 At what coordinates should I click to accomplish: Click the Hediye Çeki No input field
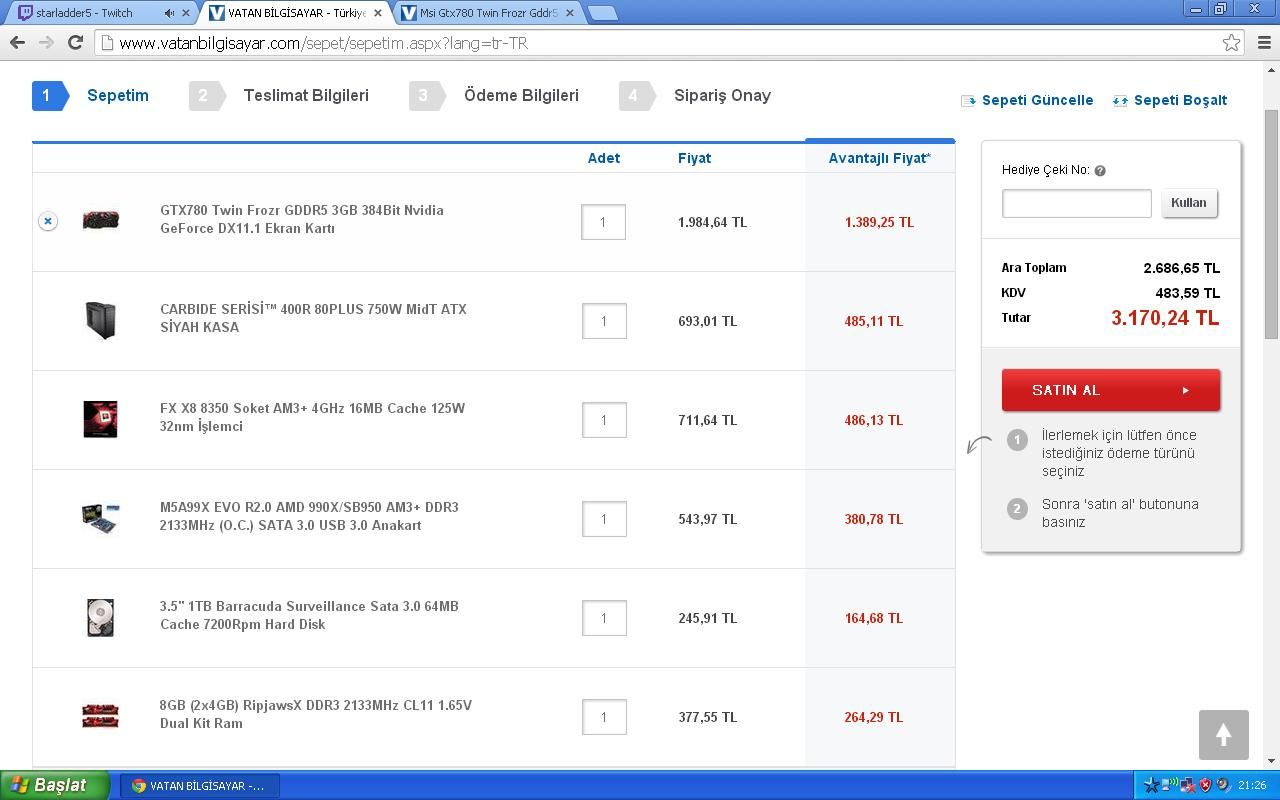click(1077, 203)
